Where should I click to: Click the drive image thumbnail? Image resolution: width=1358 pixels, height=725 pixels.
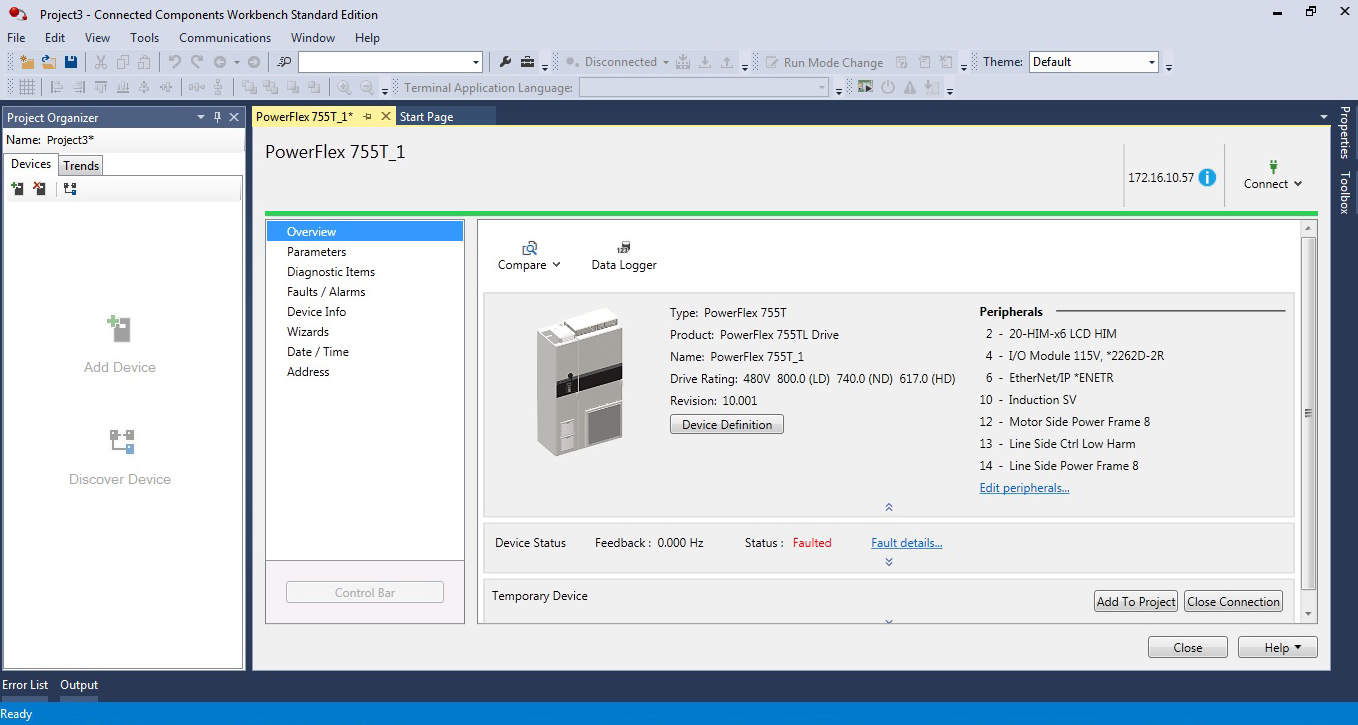[x=580, y=382]
